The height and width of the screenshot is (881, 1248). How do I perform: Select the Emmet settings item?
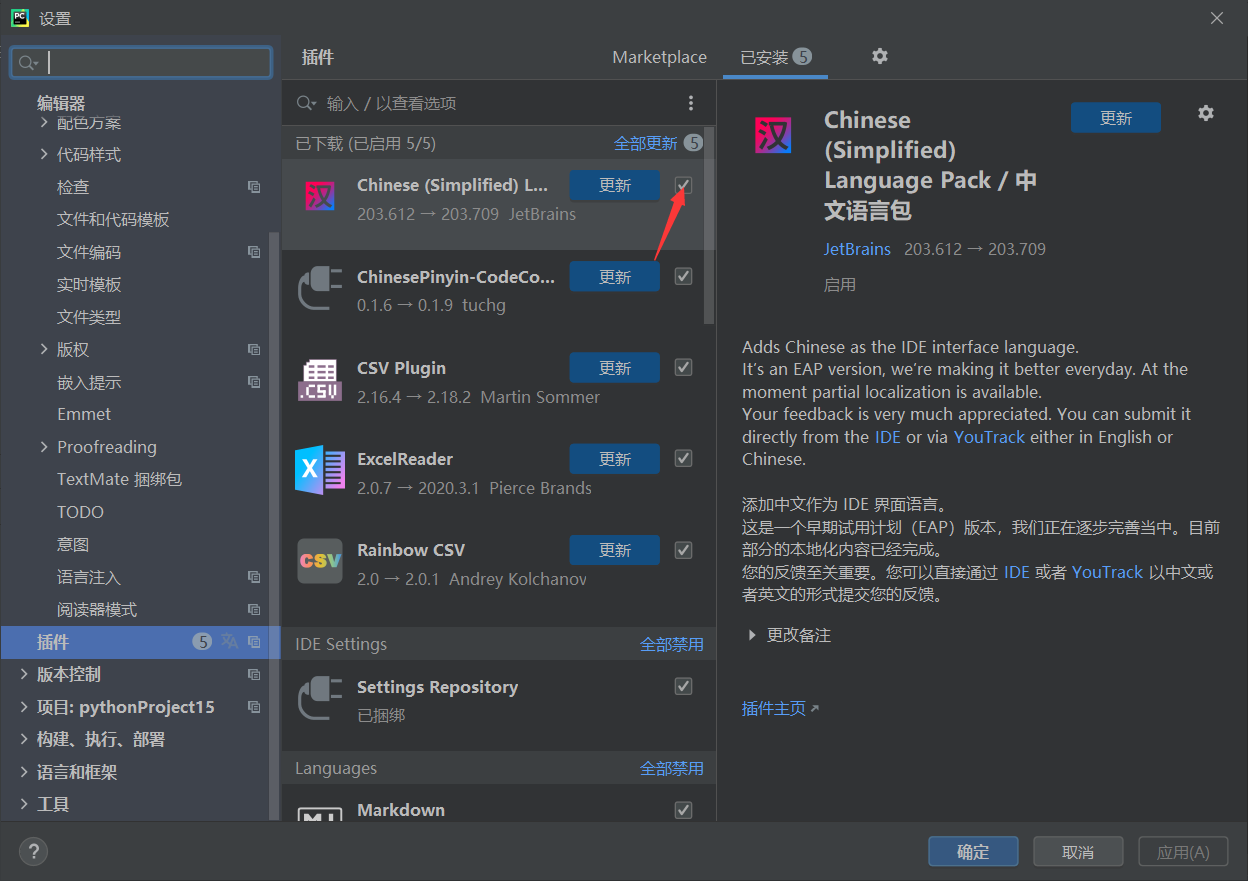pos(84,414)
